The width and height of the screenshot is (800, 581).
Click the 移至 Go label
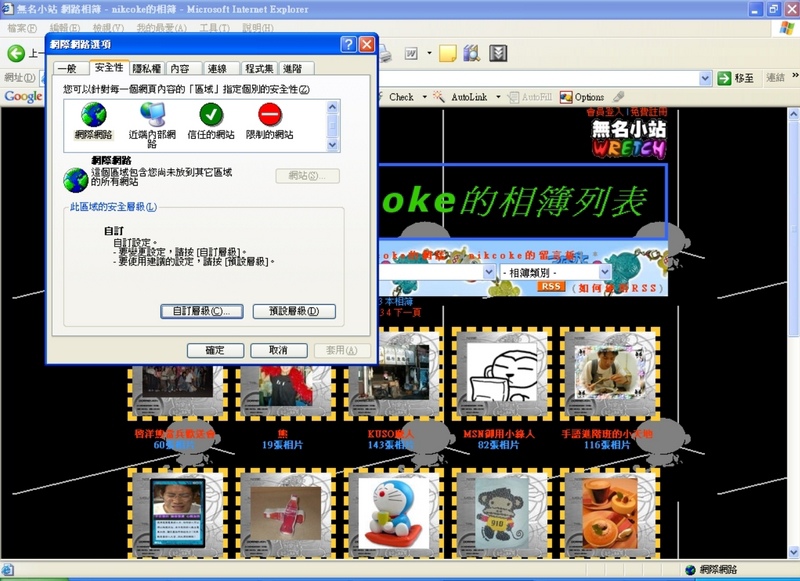tap(744, 78)
